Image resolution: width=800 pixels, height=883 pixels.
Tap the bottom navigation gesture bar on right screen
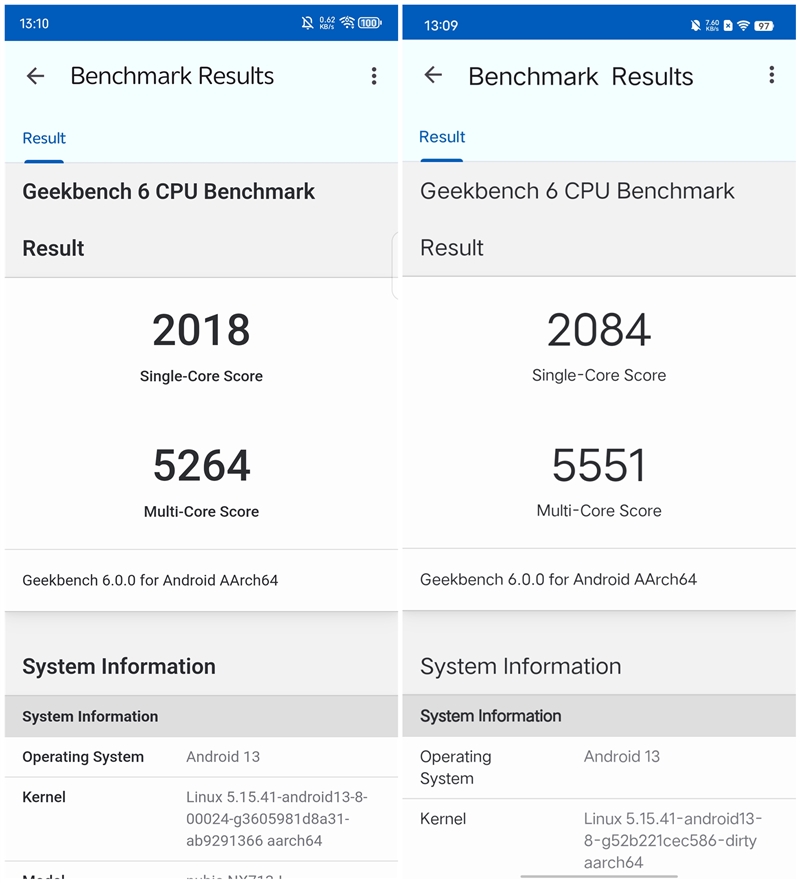598,876
